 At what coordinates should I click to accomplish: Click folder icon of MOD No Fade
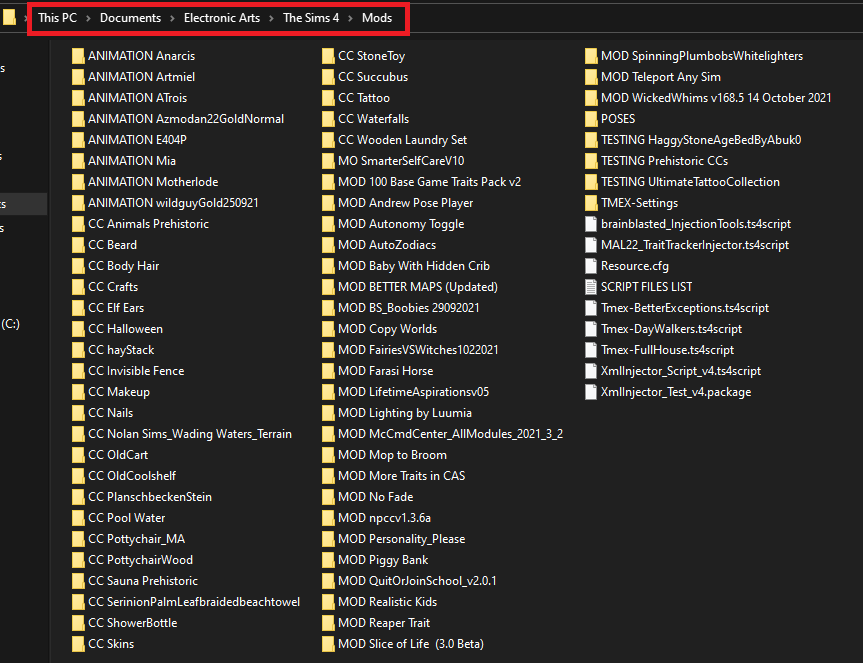point(328,497)
